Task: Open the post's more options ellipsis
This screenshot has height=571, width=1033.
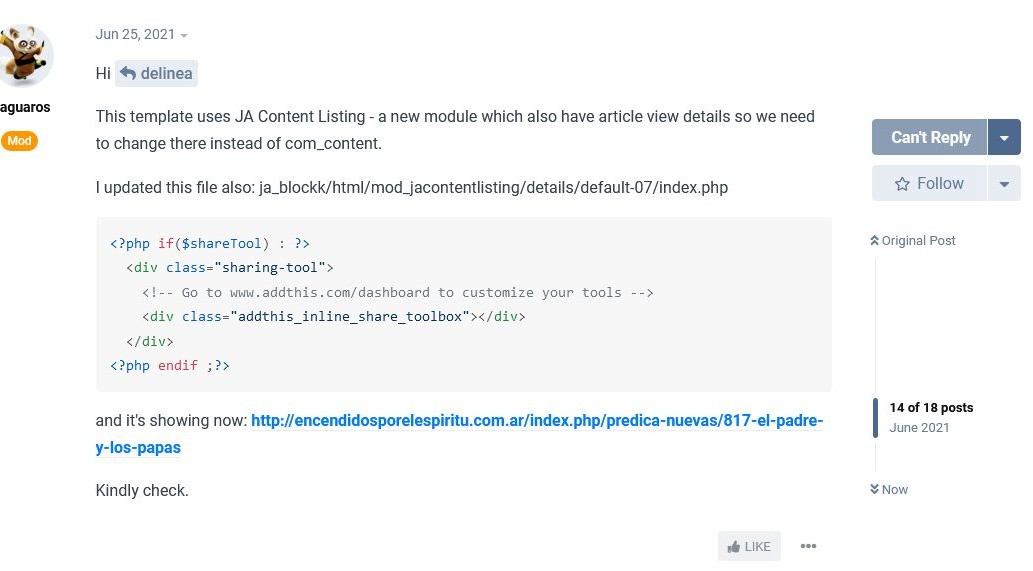Action: (808, 546)
